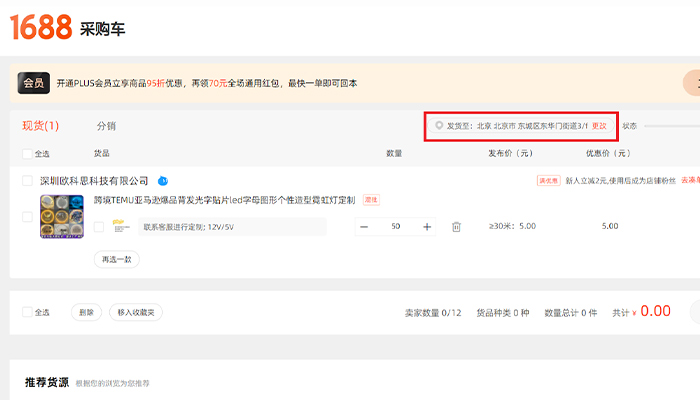Click the quantity input field showing 50
This screenshot has height=400, width=700.
coord(396,227)
